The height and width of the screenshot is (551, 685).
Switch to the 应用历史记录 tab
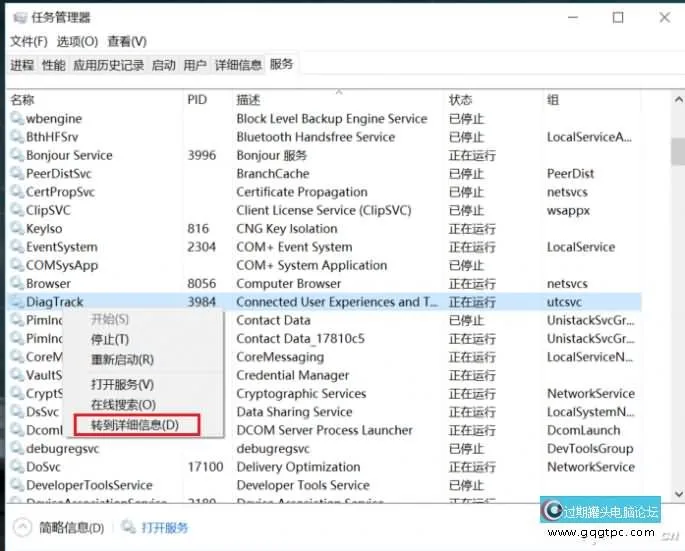pyautogui.click(x=109, y=65)
